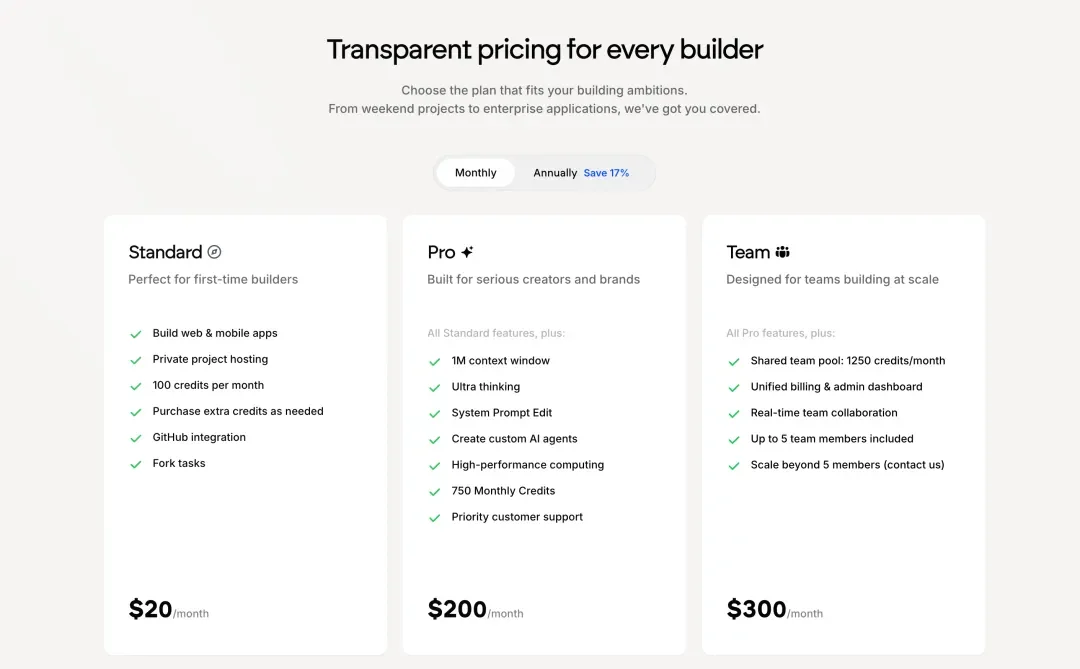This screenshot has height=669, width=1080.
Task: Select the Monthly billing option
Action: coord(475,172)
